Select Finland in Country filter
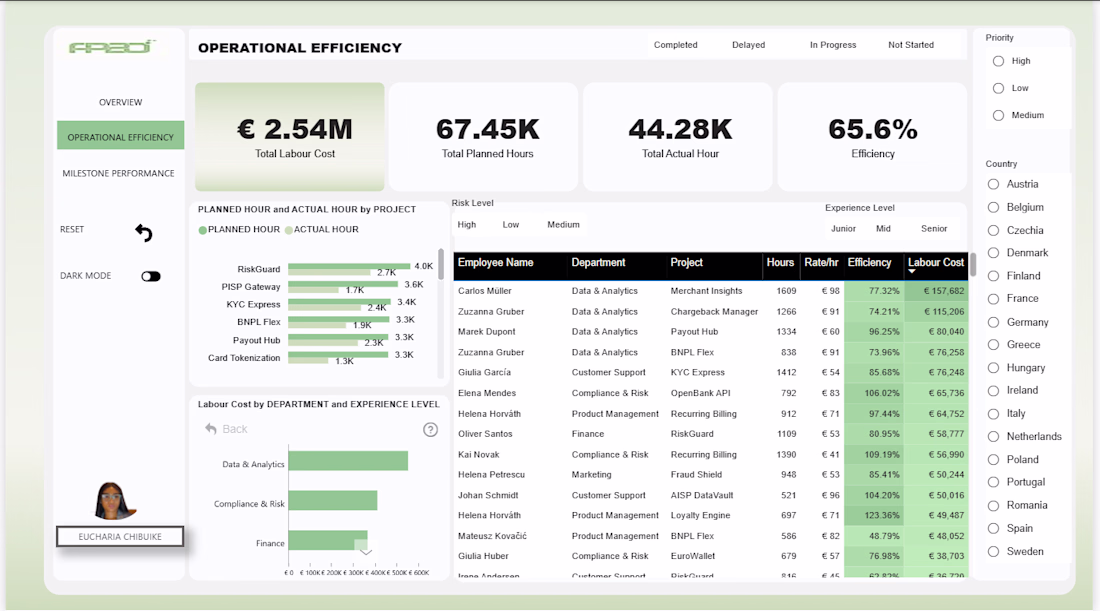Image resolution: width=1100 pixels, height=611 pixels. click(993, 276)
